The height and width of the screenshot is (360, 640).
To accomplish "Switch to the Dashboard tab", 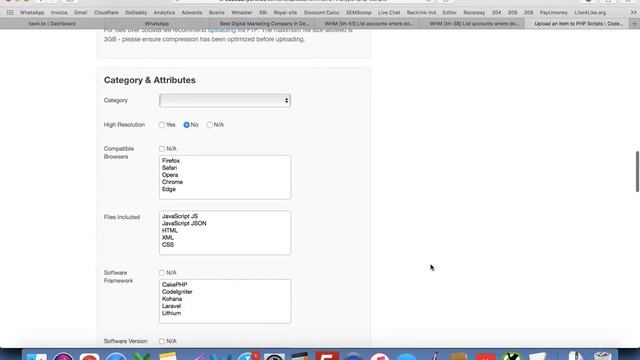I will 52,24.
